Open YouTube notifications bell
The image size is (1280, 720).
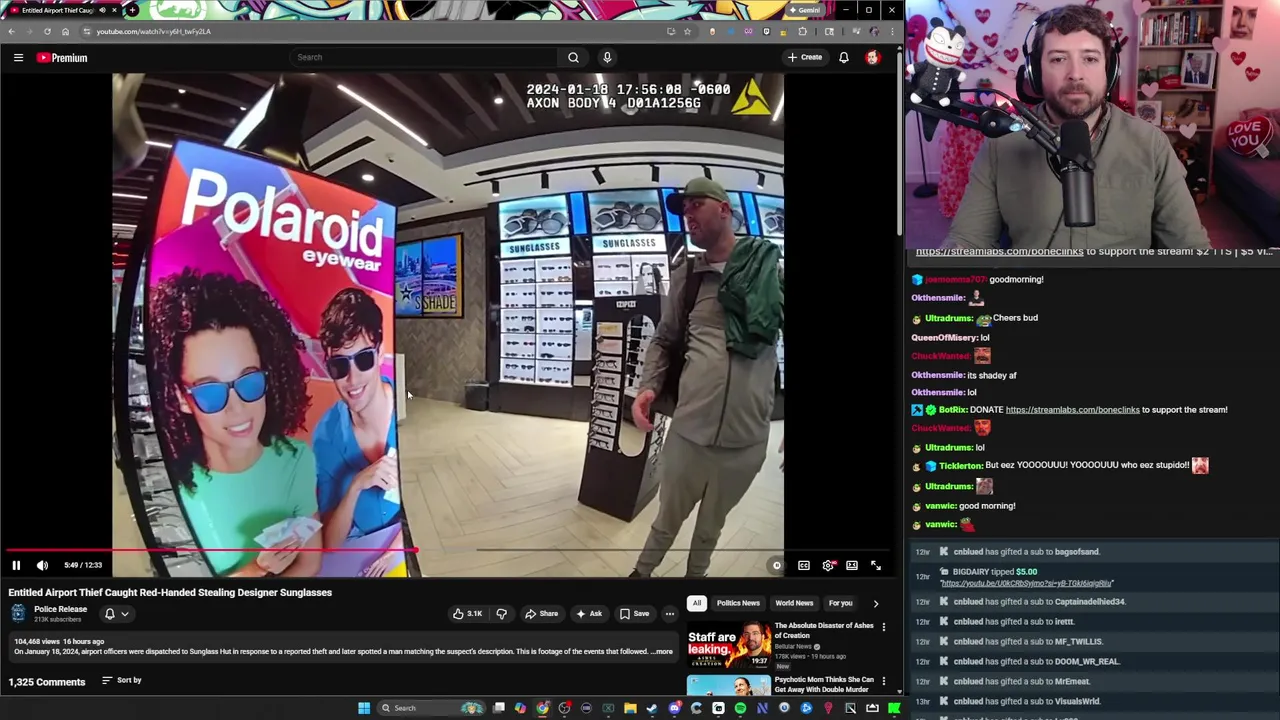pos(844,57)
